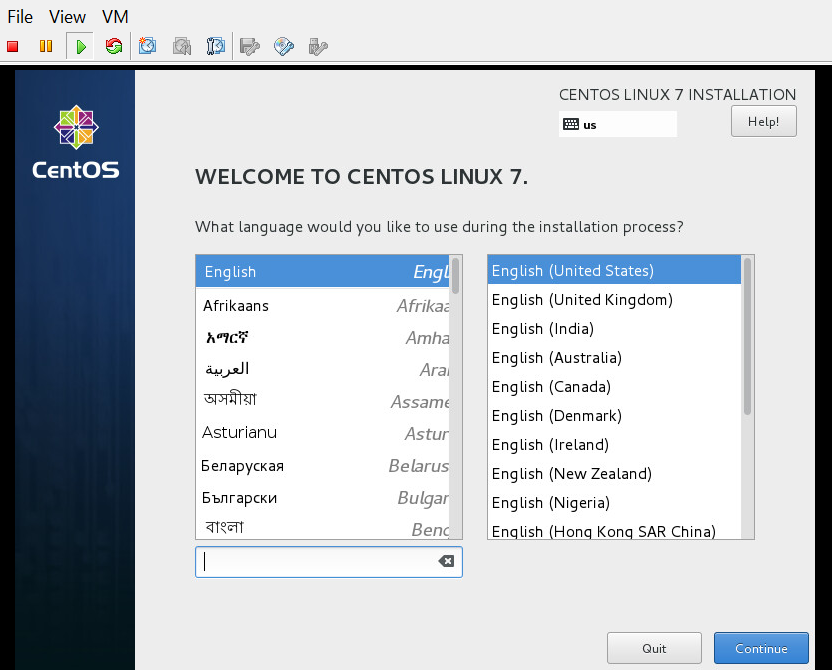Click the USB device settings icon
The height and width of the screenshot is (670, 832).
click(x=318, y=46)
